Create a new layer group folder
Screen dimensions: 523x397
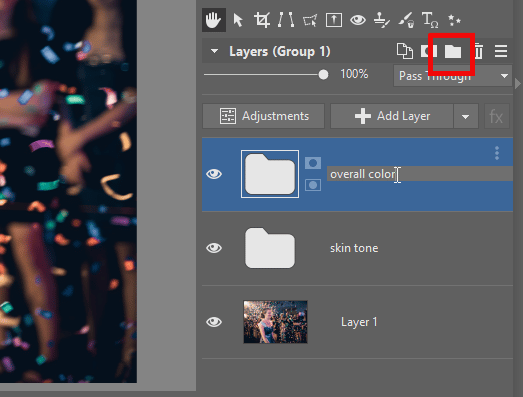click(453, 51)
